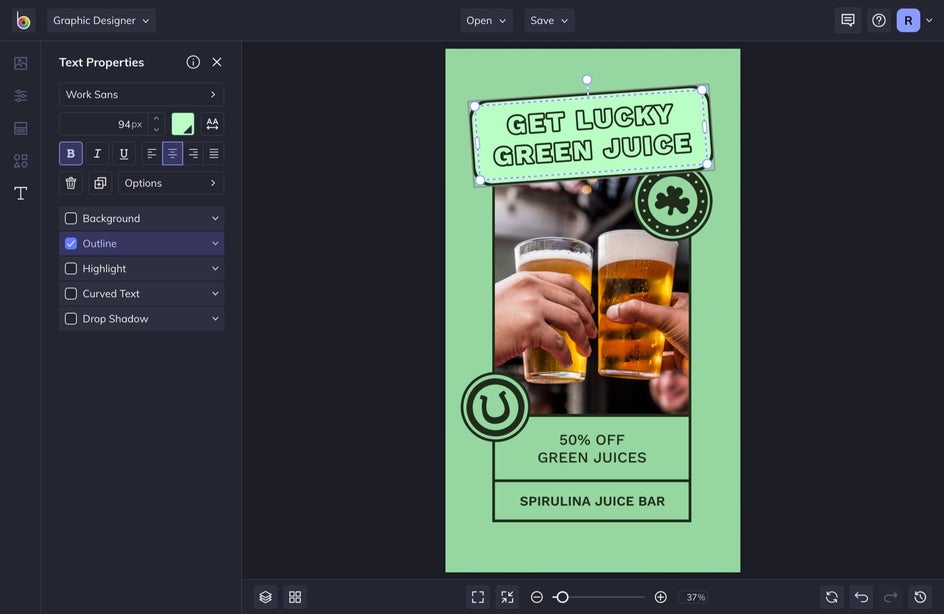
Task: Click the Options button
Action: 170,183
